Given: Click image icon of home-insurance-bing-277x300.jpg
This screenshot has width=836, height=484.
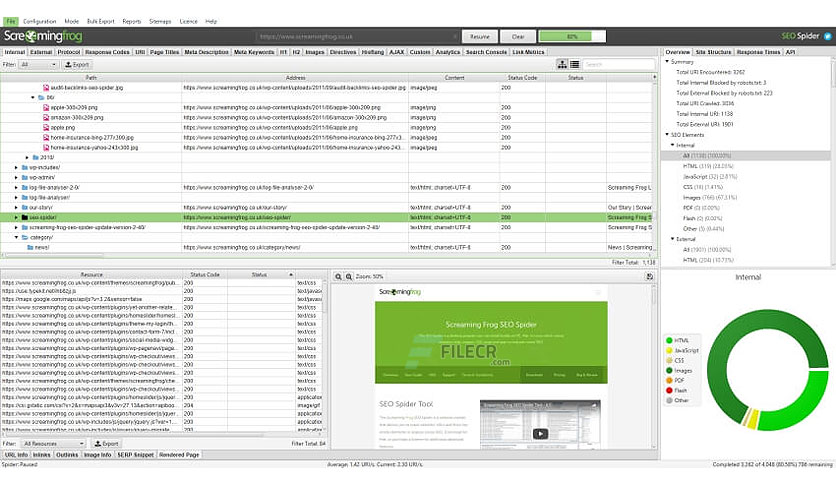Looking at the screenshot, I should (x=46, y=138).
